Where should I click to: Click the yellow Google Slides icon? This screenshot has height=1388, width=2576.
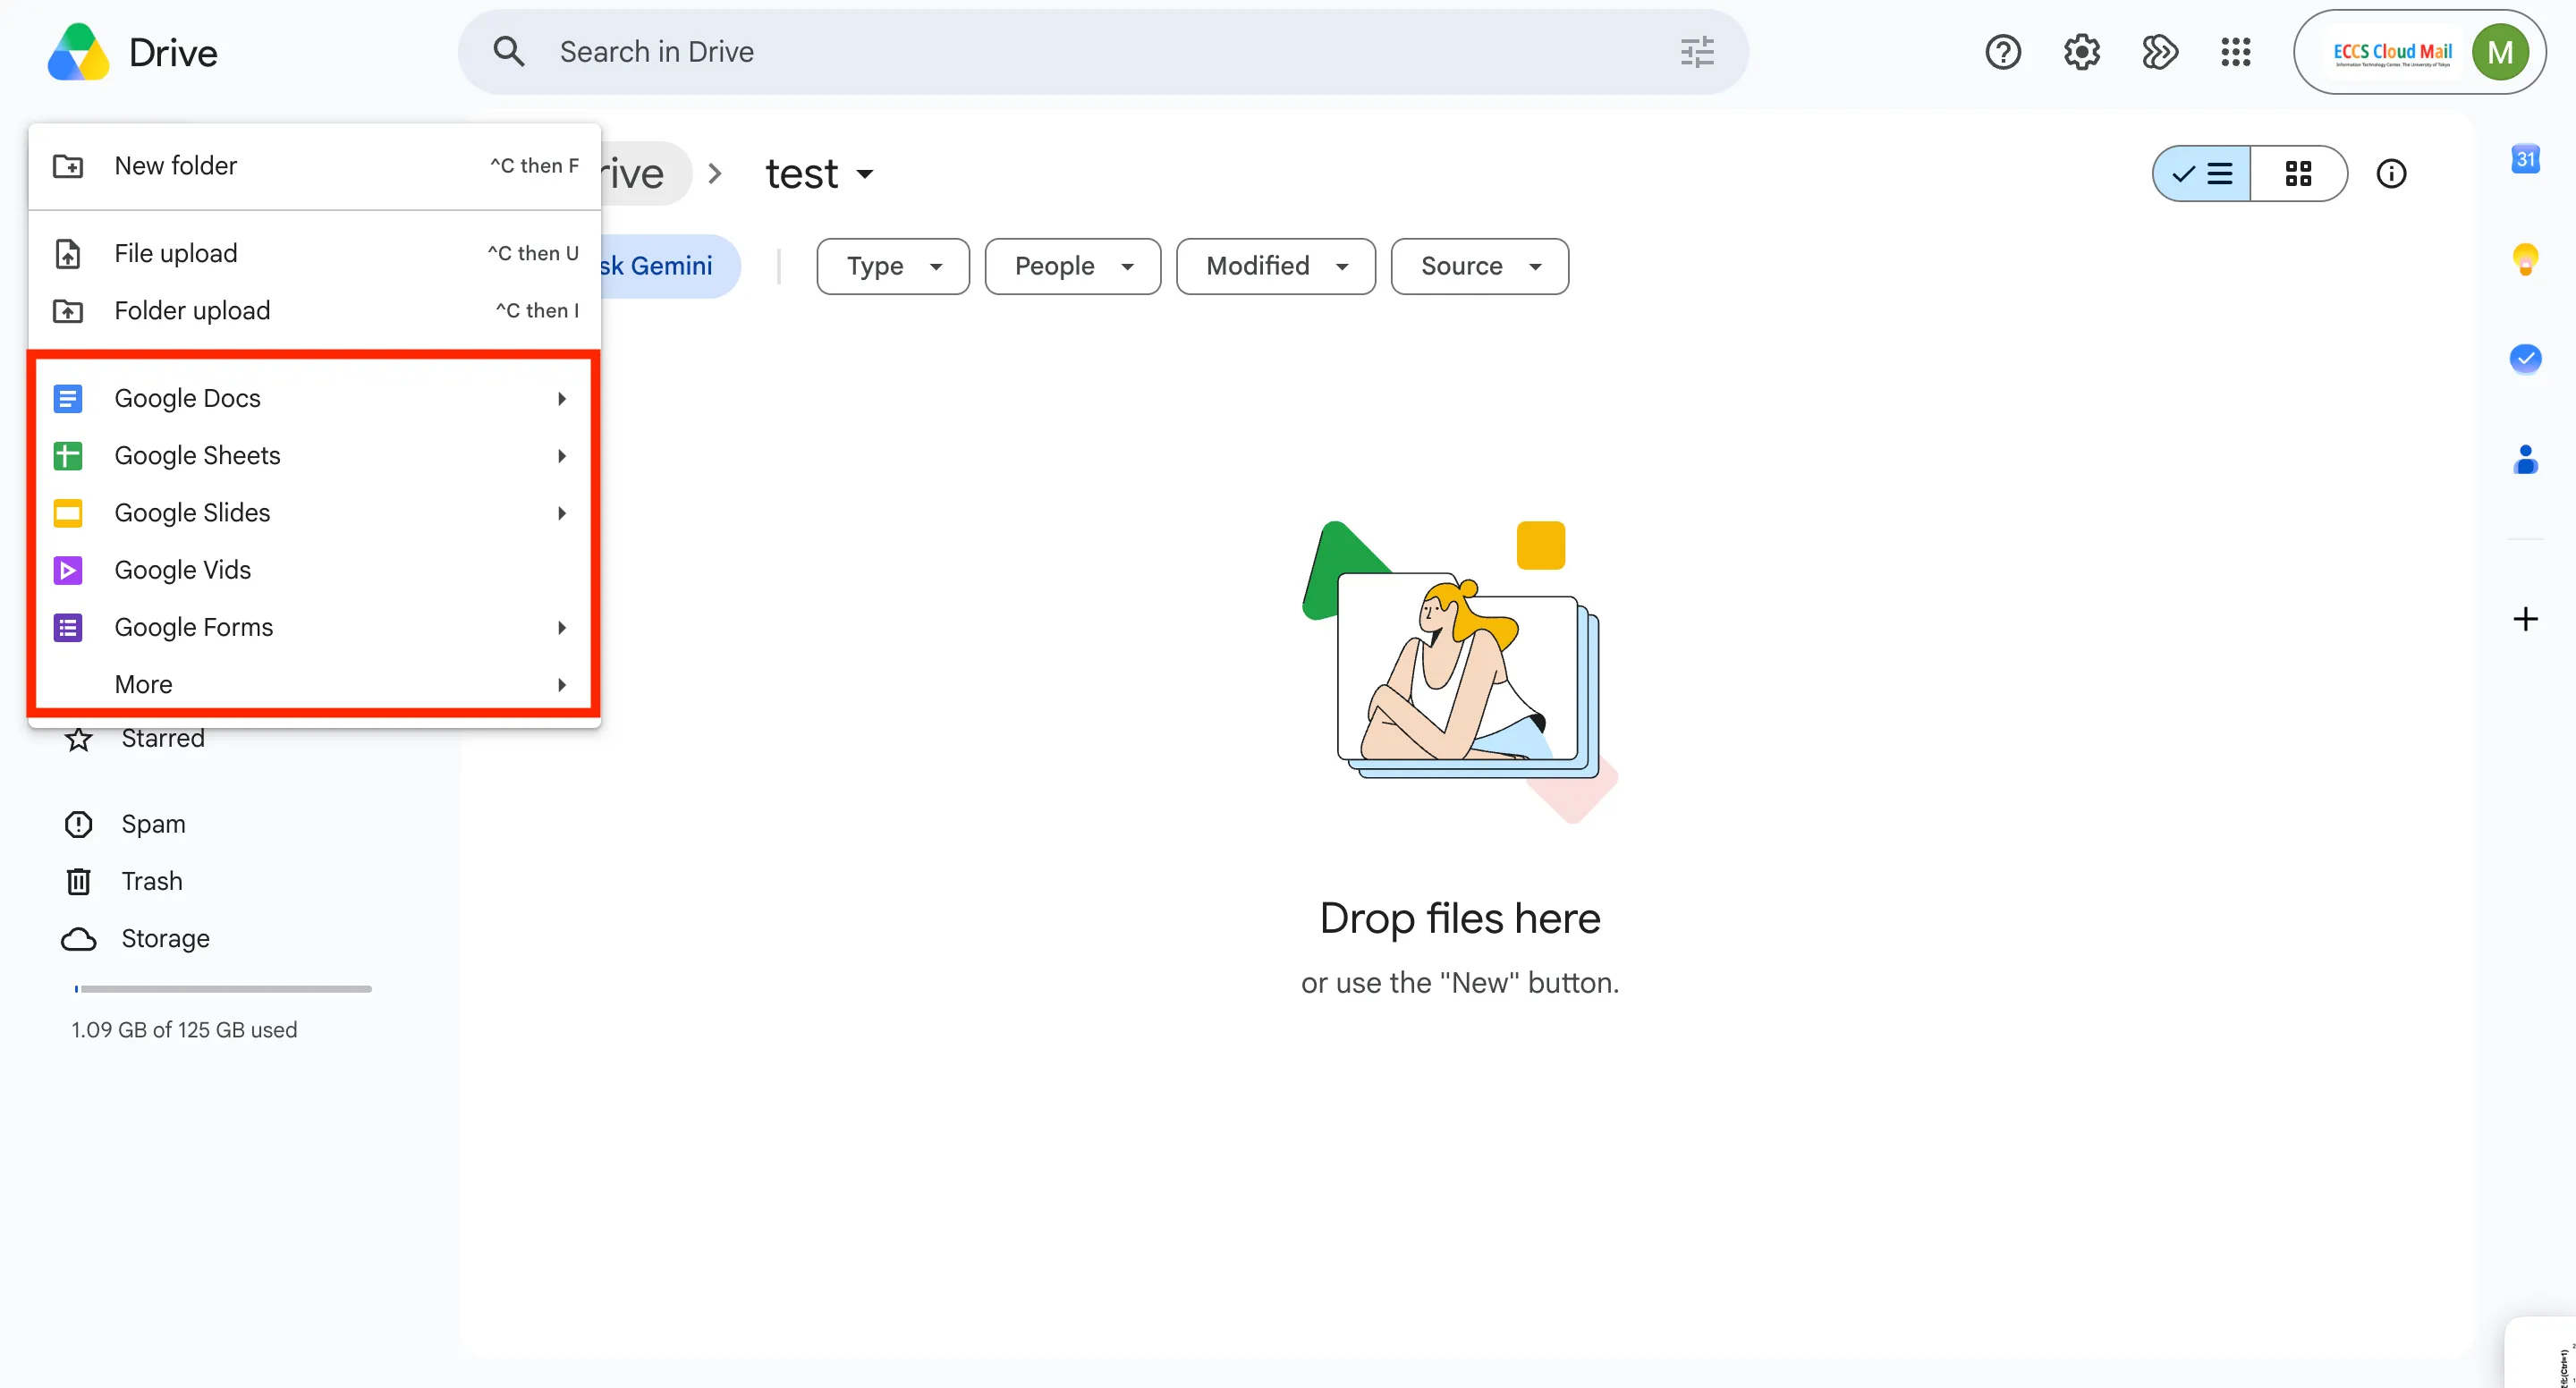point(68,513)
